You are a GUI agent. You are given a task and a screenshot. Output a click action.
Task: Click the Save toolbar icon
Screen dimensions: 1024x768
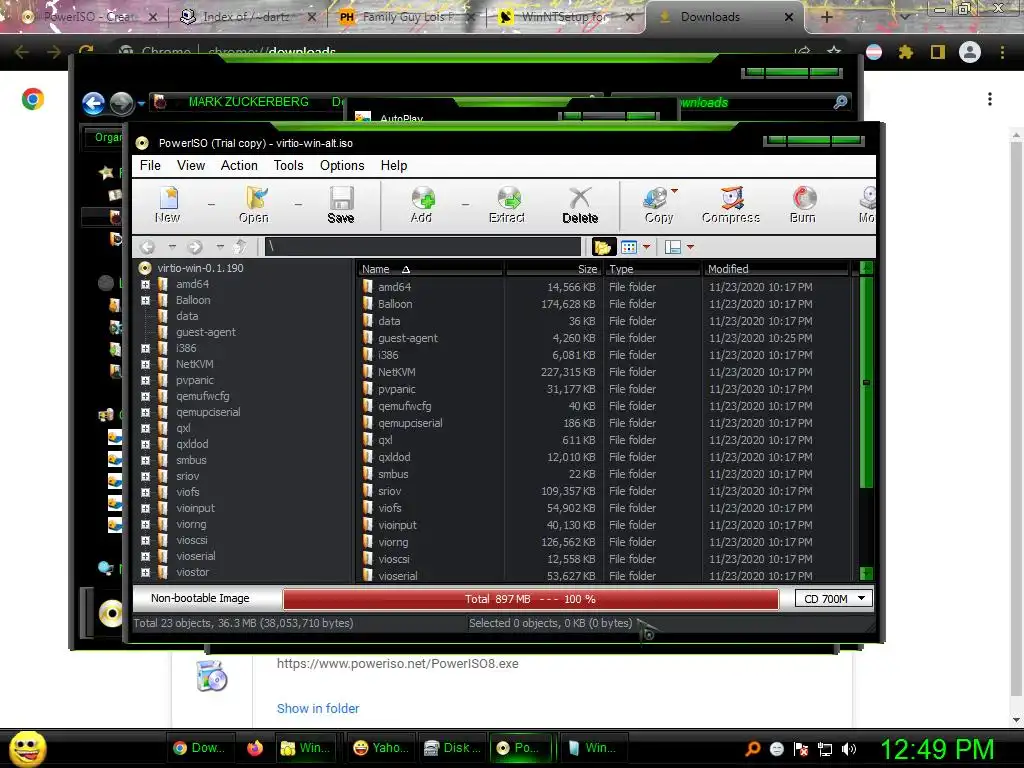point(341,204)
